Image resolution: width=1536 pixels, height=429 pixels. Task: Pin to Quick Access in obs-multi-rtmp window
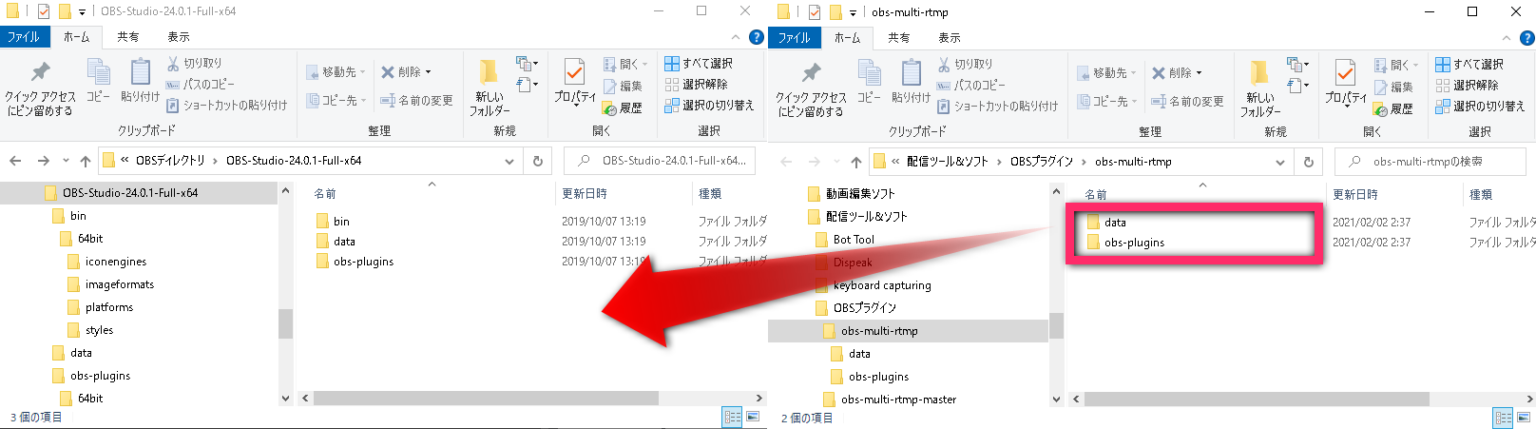(811, 89)
